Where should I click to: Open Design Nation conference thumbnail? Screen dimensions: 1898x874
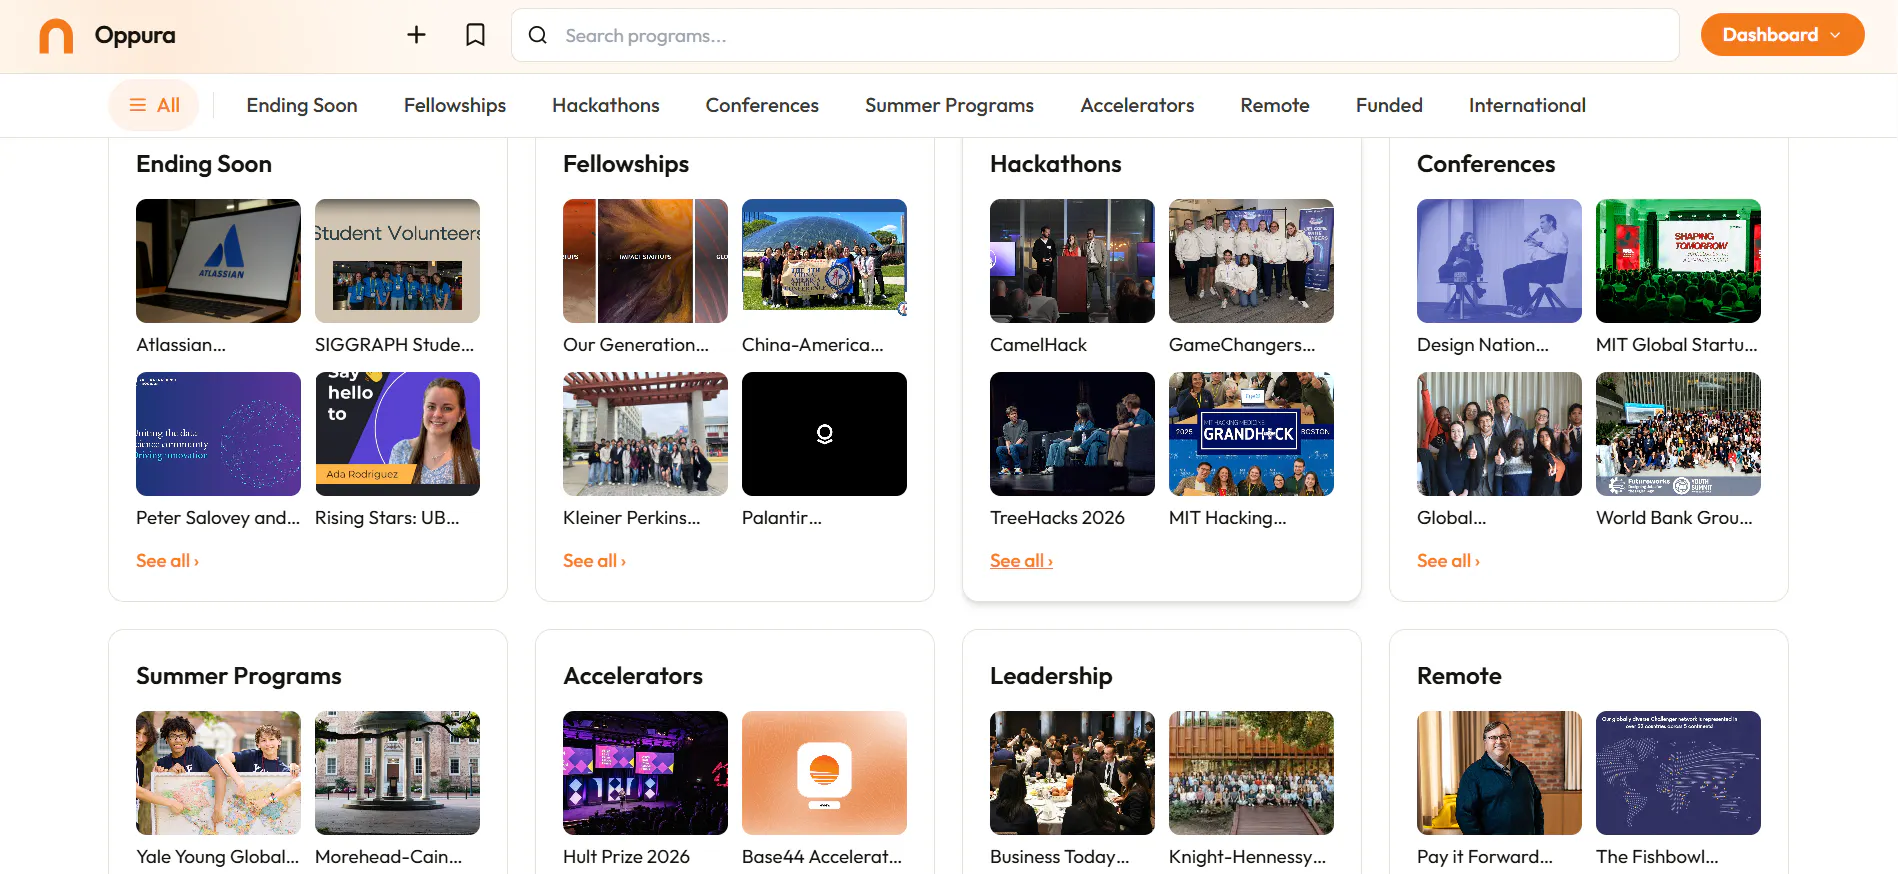[x=1499, y=261]
